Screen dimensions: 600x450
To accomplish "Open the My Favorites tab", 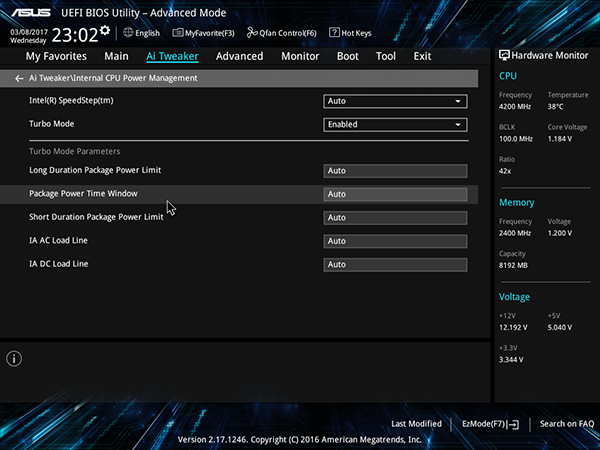I will tap(56, 56).
